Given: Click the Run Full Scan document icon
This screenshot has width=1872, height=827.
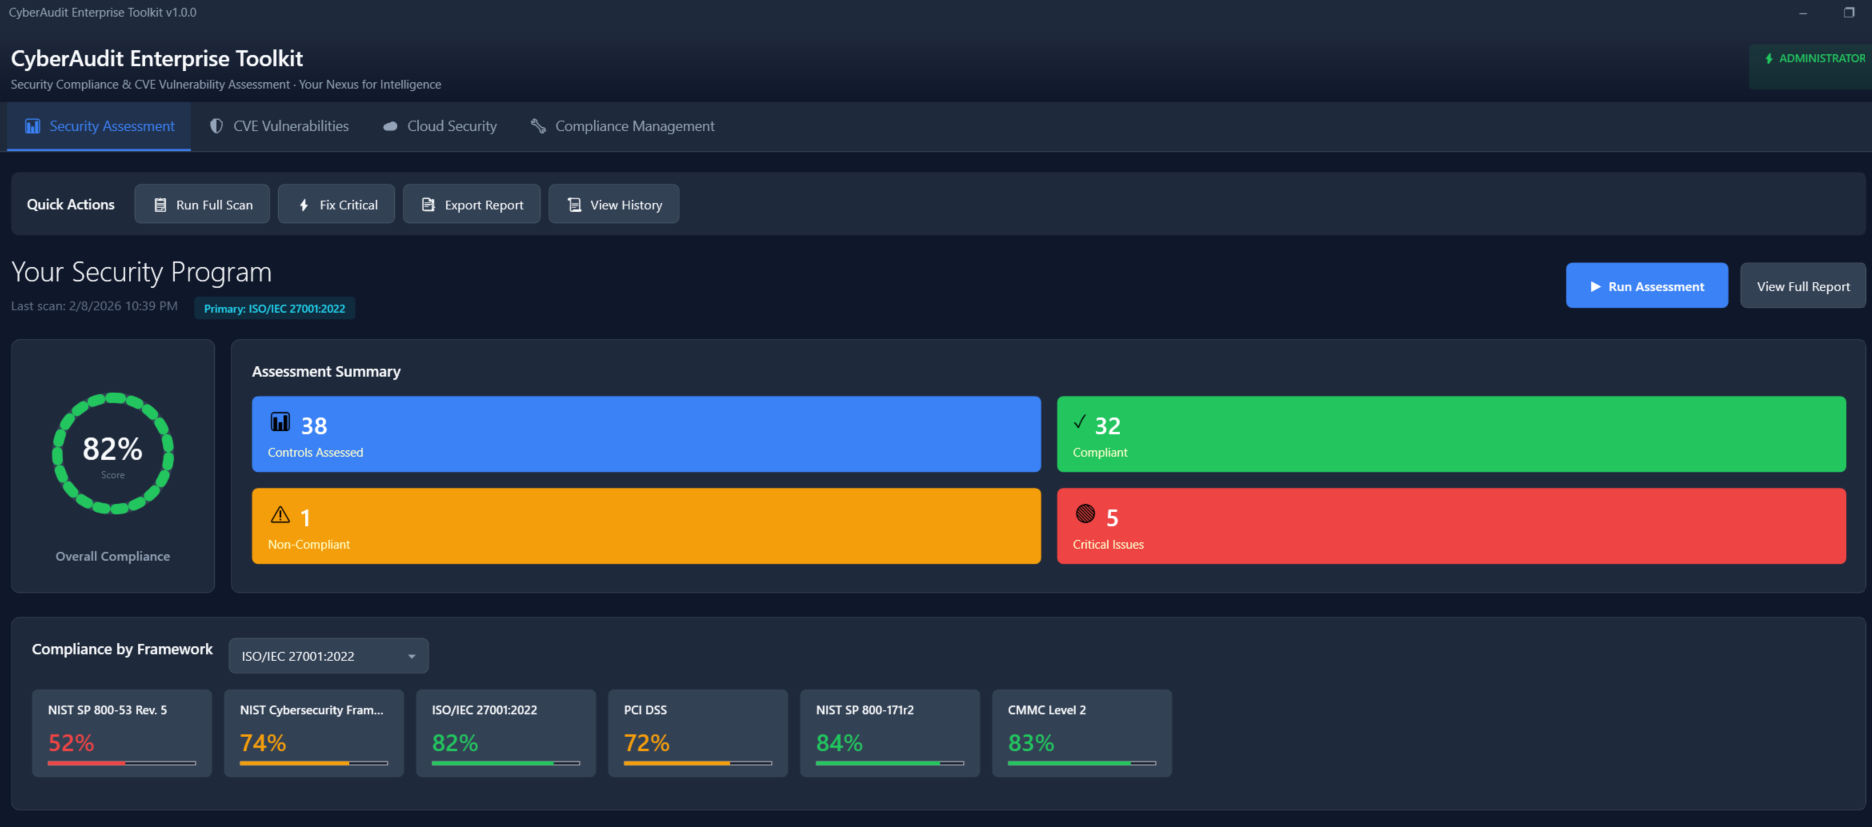Looking at the screenshot, I should [x=160, y=205].
